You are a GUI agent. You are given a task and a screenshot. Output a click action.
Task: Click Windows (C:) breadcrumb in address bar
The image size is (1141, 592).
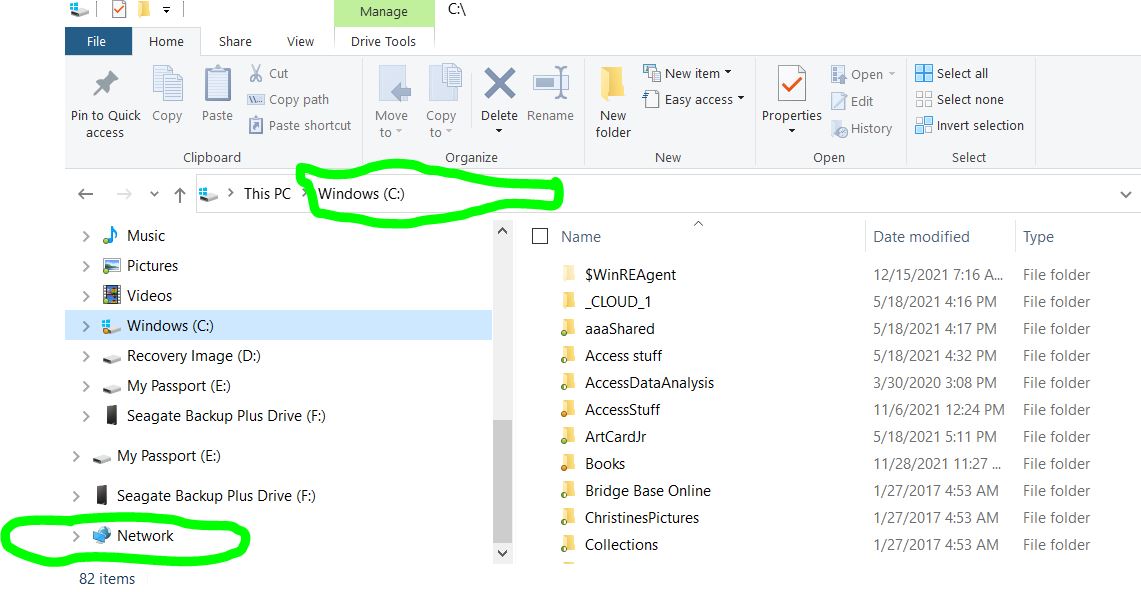[x=361, y=194]
